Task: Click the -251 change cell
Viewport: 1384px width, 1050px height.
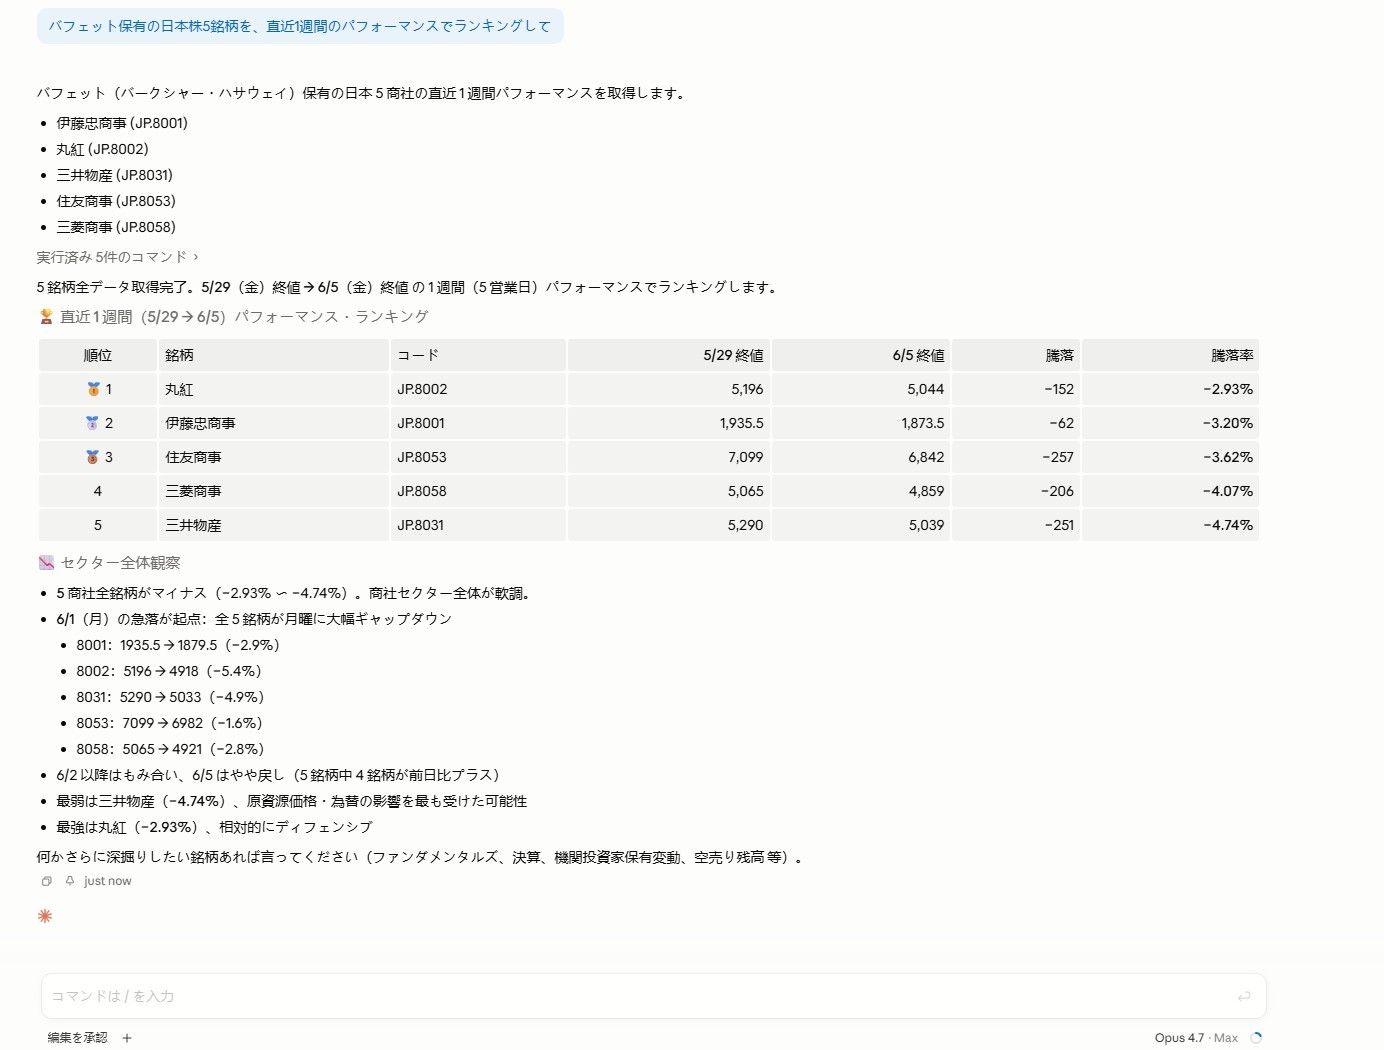Action: coord(1016,525)
